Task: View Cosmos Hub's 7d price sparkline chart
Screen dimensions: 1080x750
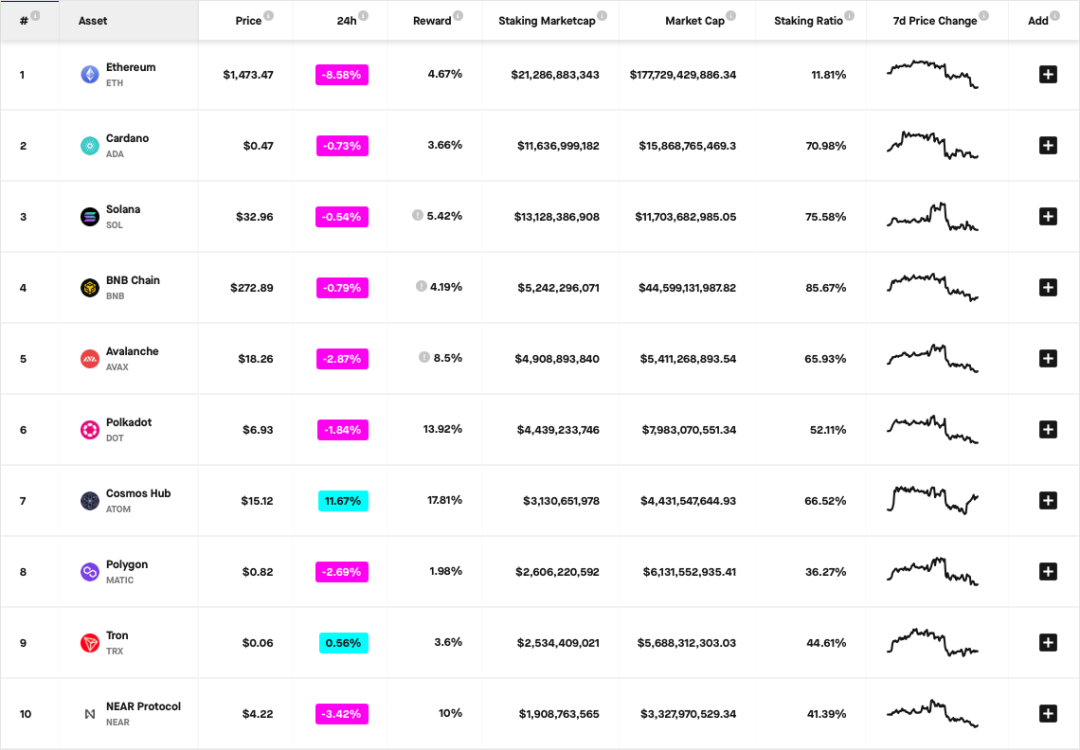Action: [933, 500]
